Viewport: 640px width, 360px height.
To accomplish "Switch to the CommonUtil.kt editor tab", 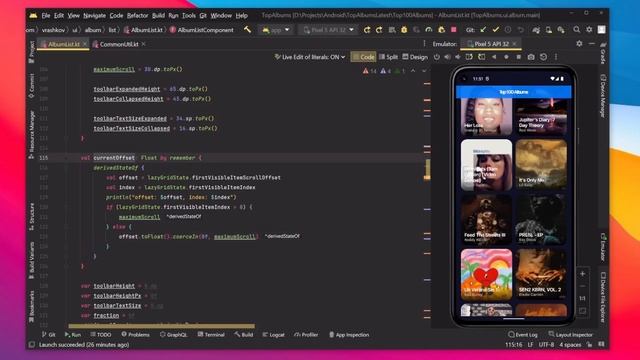I will 119,44.
